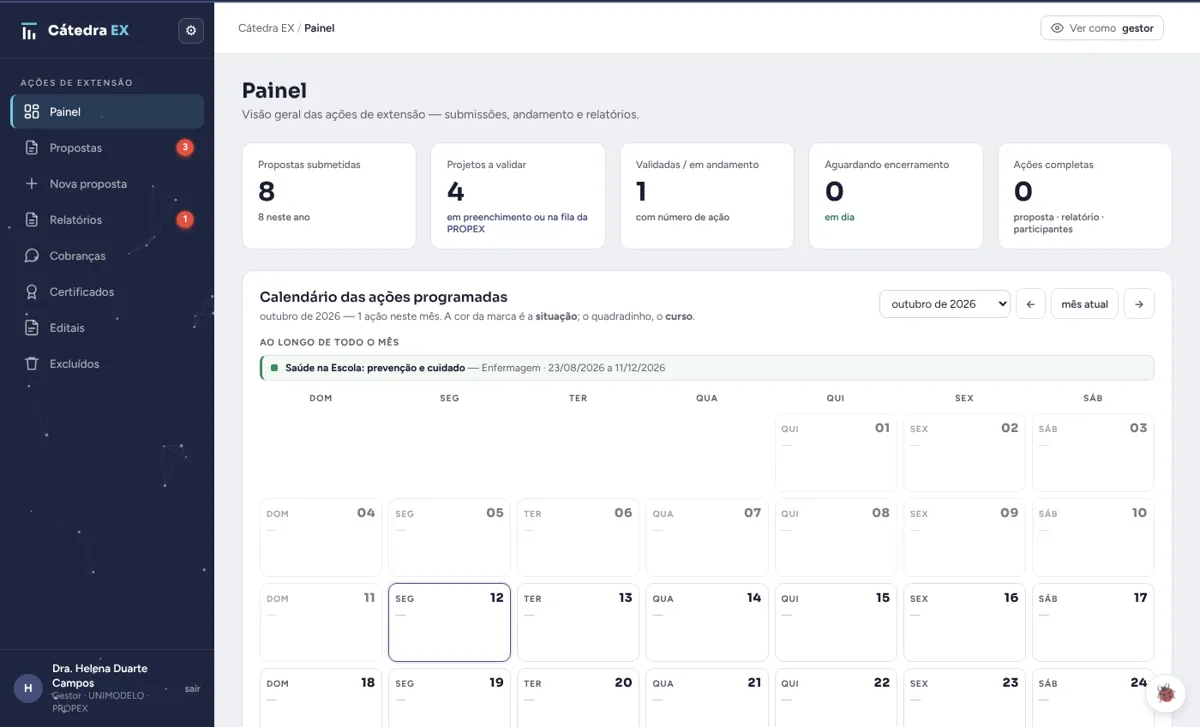Select the DOM 11 calendar day
Viewport: 1200px width, 727px height.
point(321,622)
